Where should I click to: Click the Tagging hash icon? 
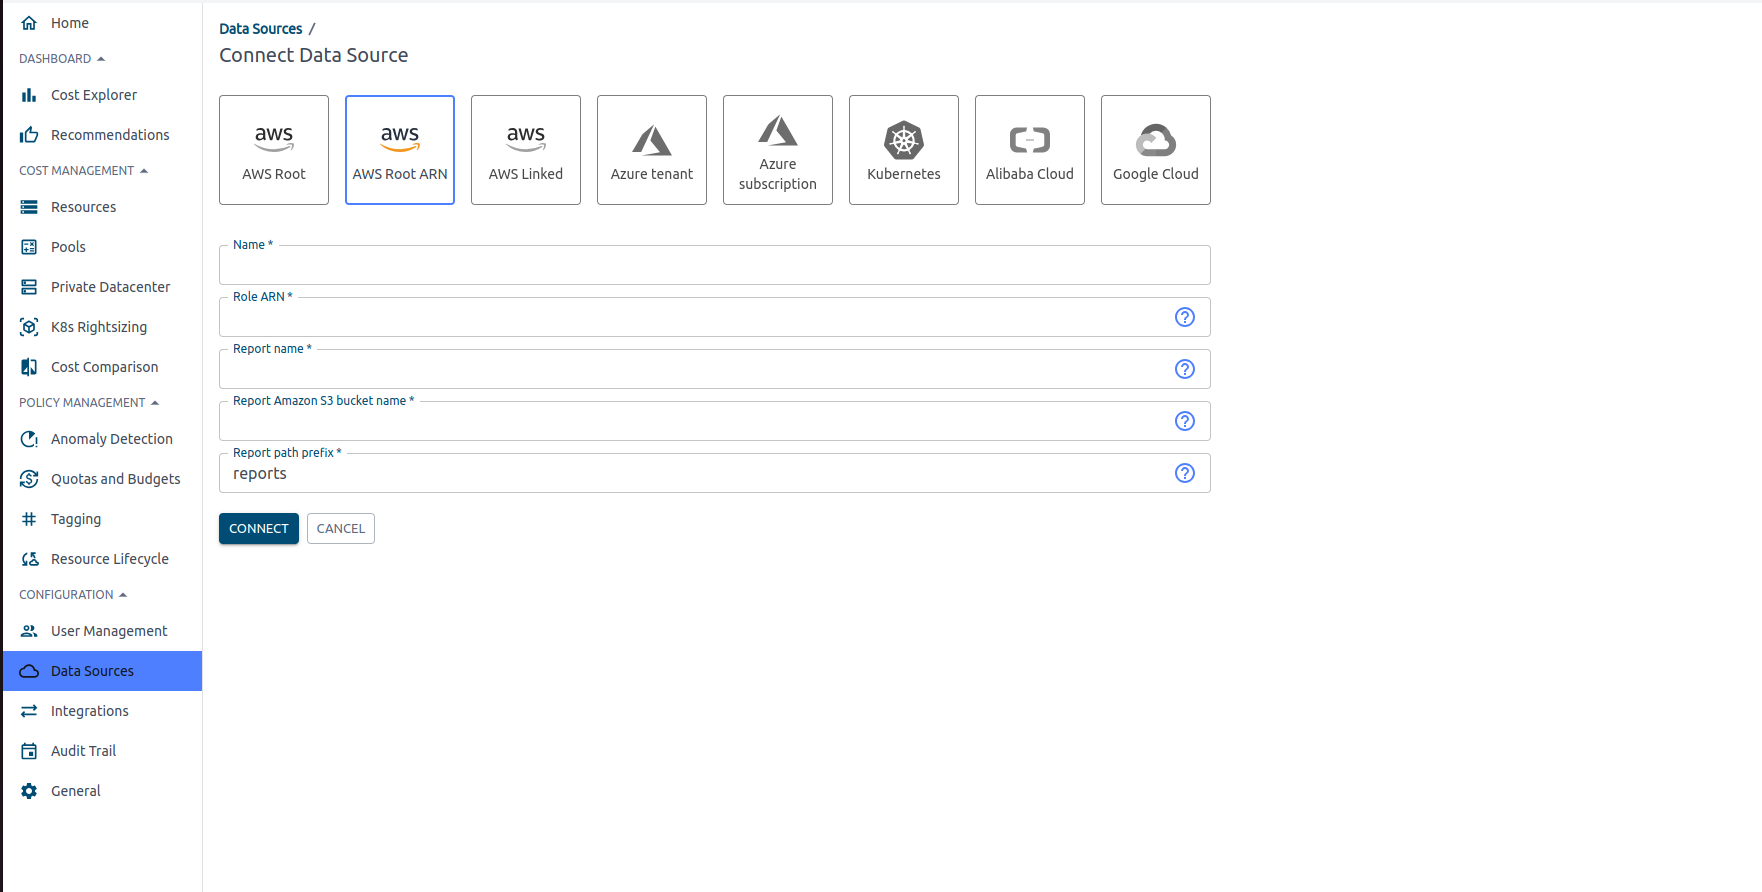point(29,519)
